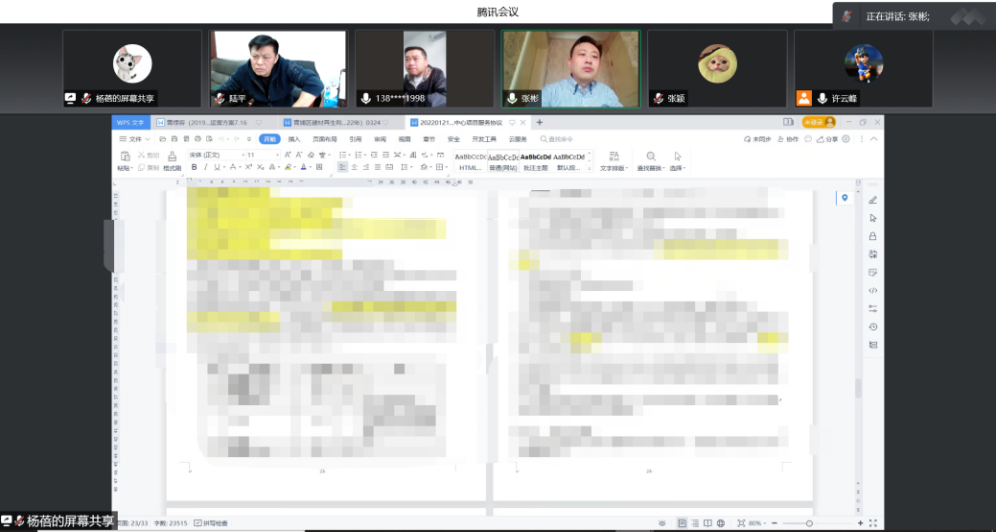Click the 分享 share button

[828, 139]
